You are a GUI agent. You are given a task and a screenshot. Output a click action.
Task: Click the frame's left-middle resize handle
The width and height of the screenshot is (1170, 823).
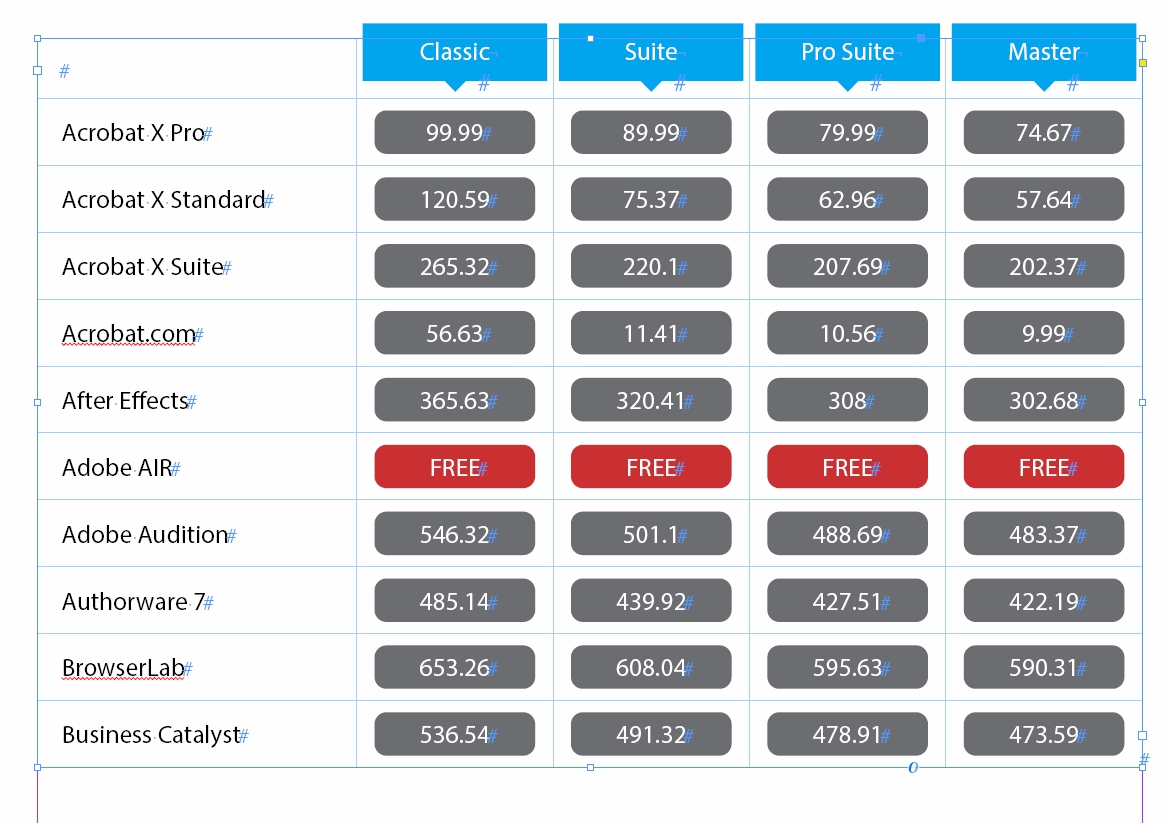(38, 402)
